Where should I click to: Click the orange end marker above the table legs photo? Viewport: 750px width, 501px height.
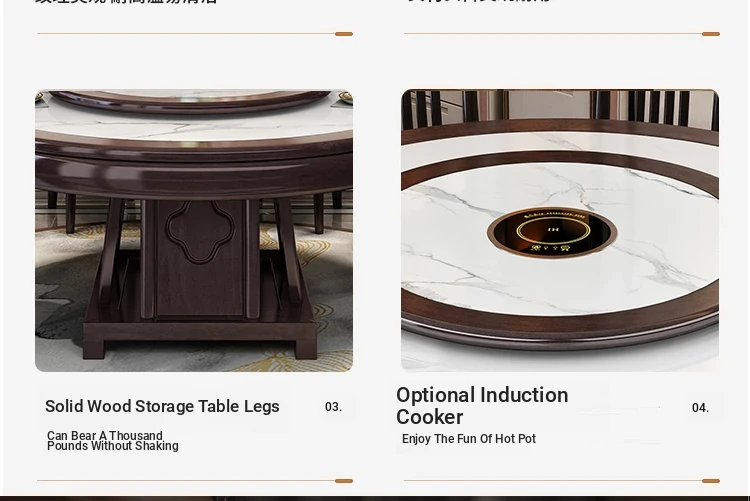tap(344, 34)
